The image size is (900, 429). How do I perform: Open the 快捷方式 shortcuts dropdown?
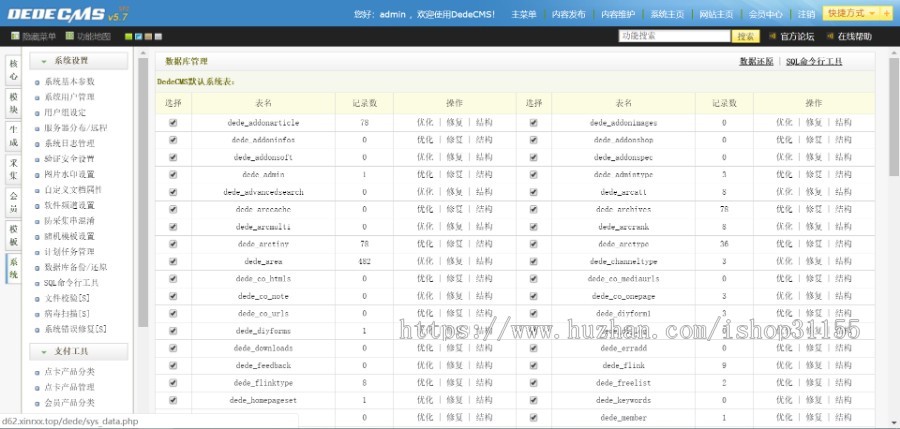pyautogui.click(x=851, y=13)
